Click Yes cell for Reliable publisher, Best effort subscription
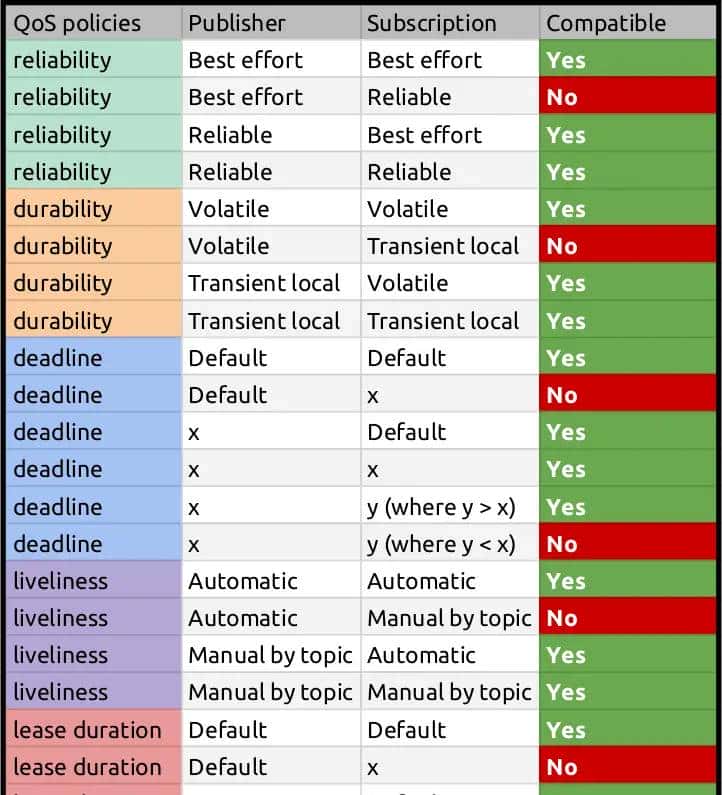The image size is (722, 795). [x=630, y=135]
